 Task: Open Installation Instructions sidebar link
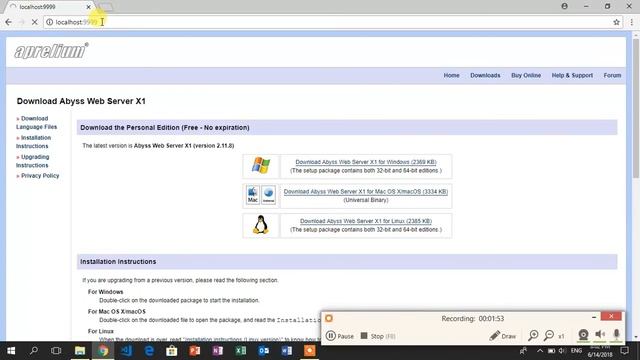(33, 142)
